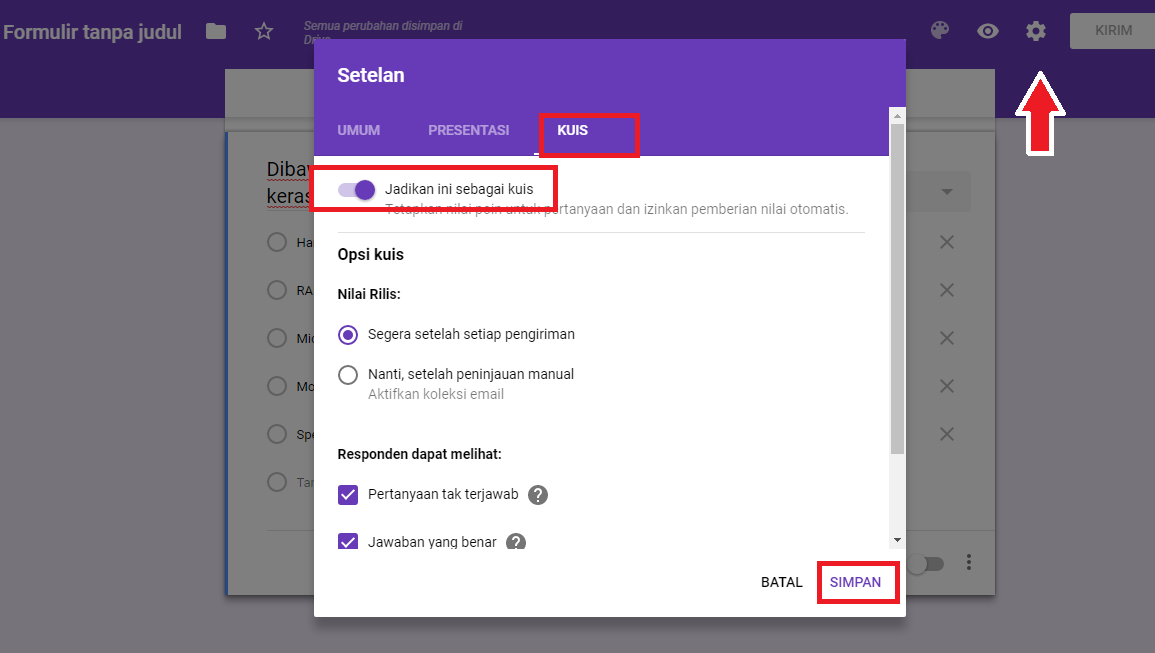Open the theme color palette icon
Viewport: 1155px width, 653px height.
coord(940,31)
